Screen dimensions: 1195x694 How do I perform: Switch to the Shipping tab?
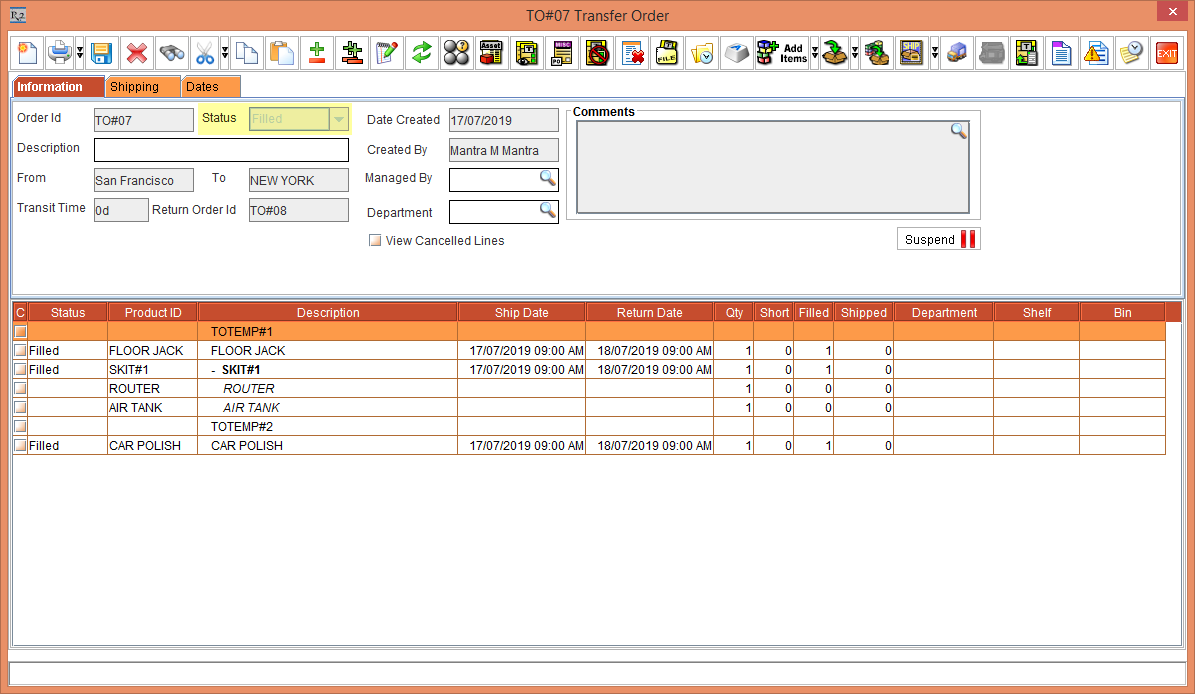pyautogui.click(x=142, y=87)
